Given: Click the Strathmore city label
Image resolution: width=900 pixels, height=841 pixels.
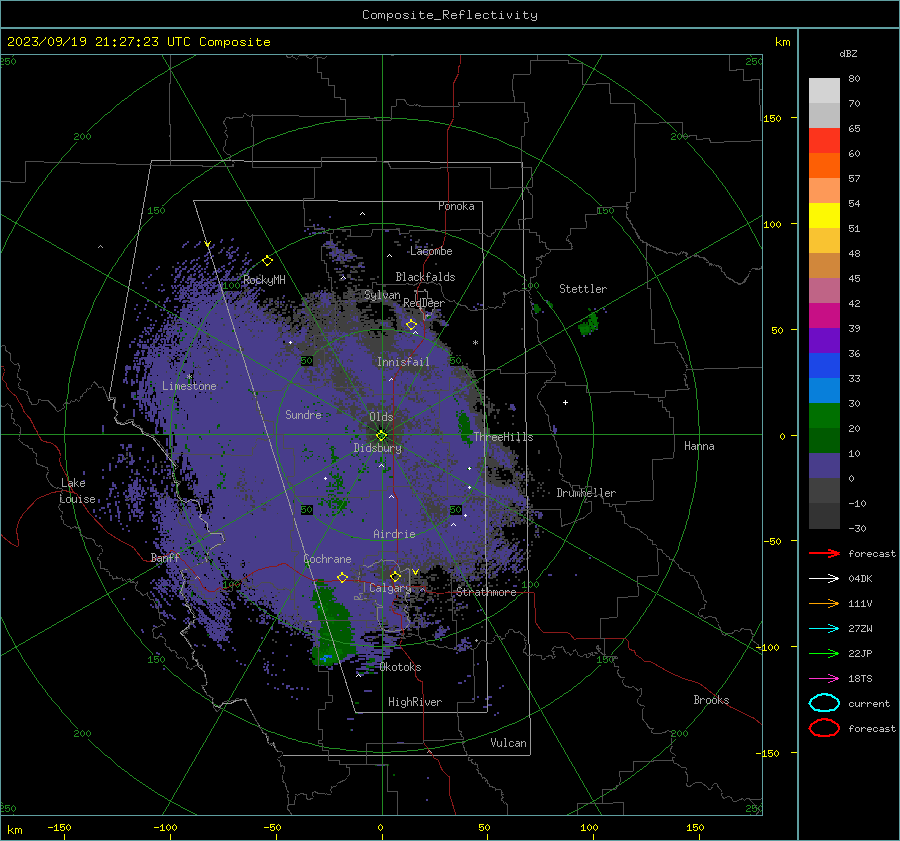Looking at the screenshot, I should [486, 592].
